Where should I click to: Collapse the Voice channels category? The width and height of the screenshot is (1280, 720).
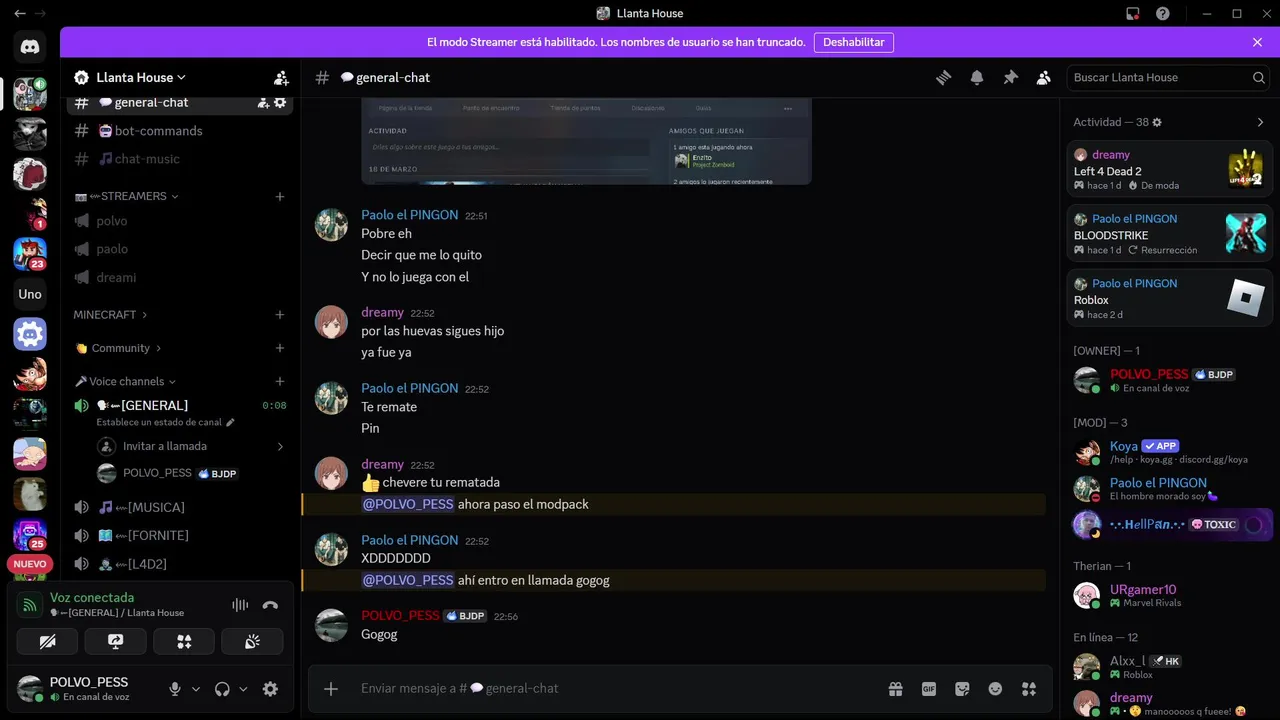coord(126,381)
